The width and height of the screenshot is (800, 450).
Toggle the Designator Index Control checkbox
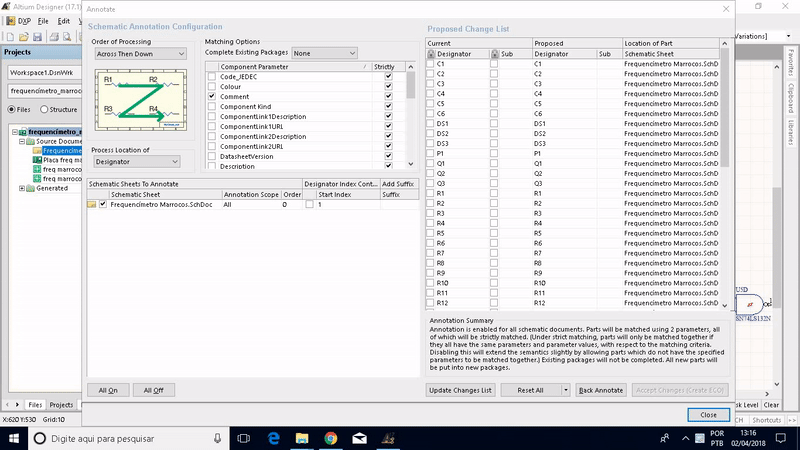(309, 204)
